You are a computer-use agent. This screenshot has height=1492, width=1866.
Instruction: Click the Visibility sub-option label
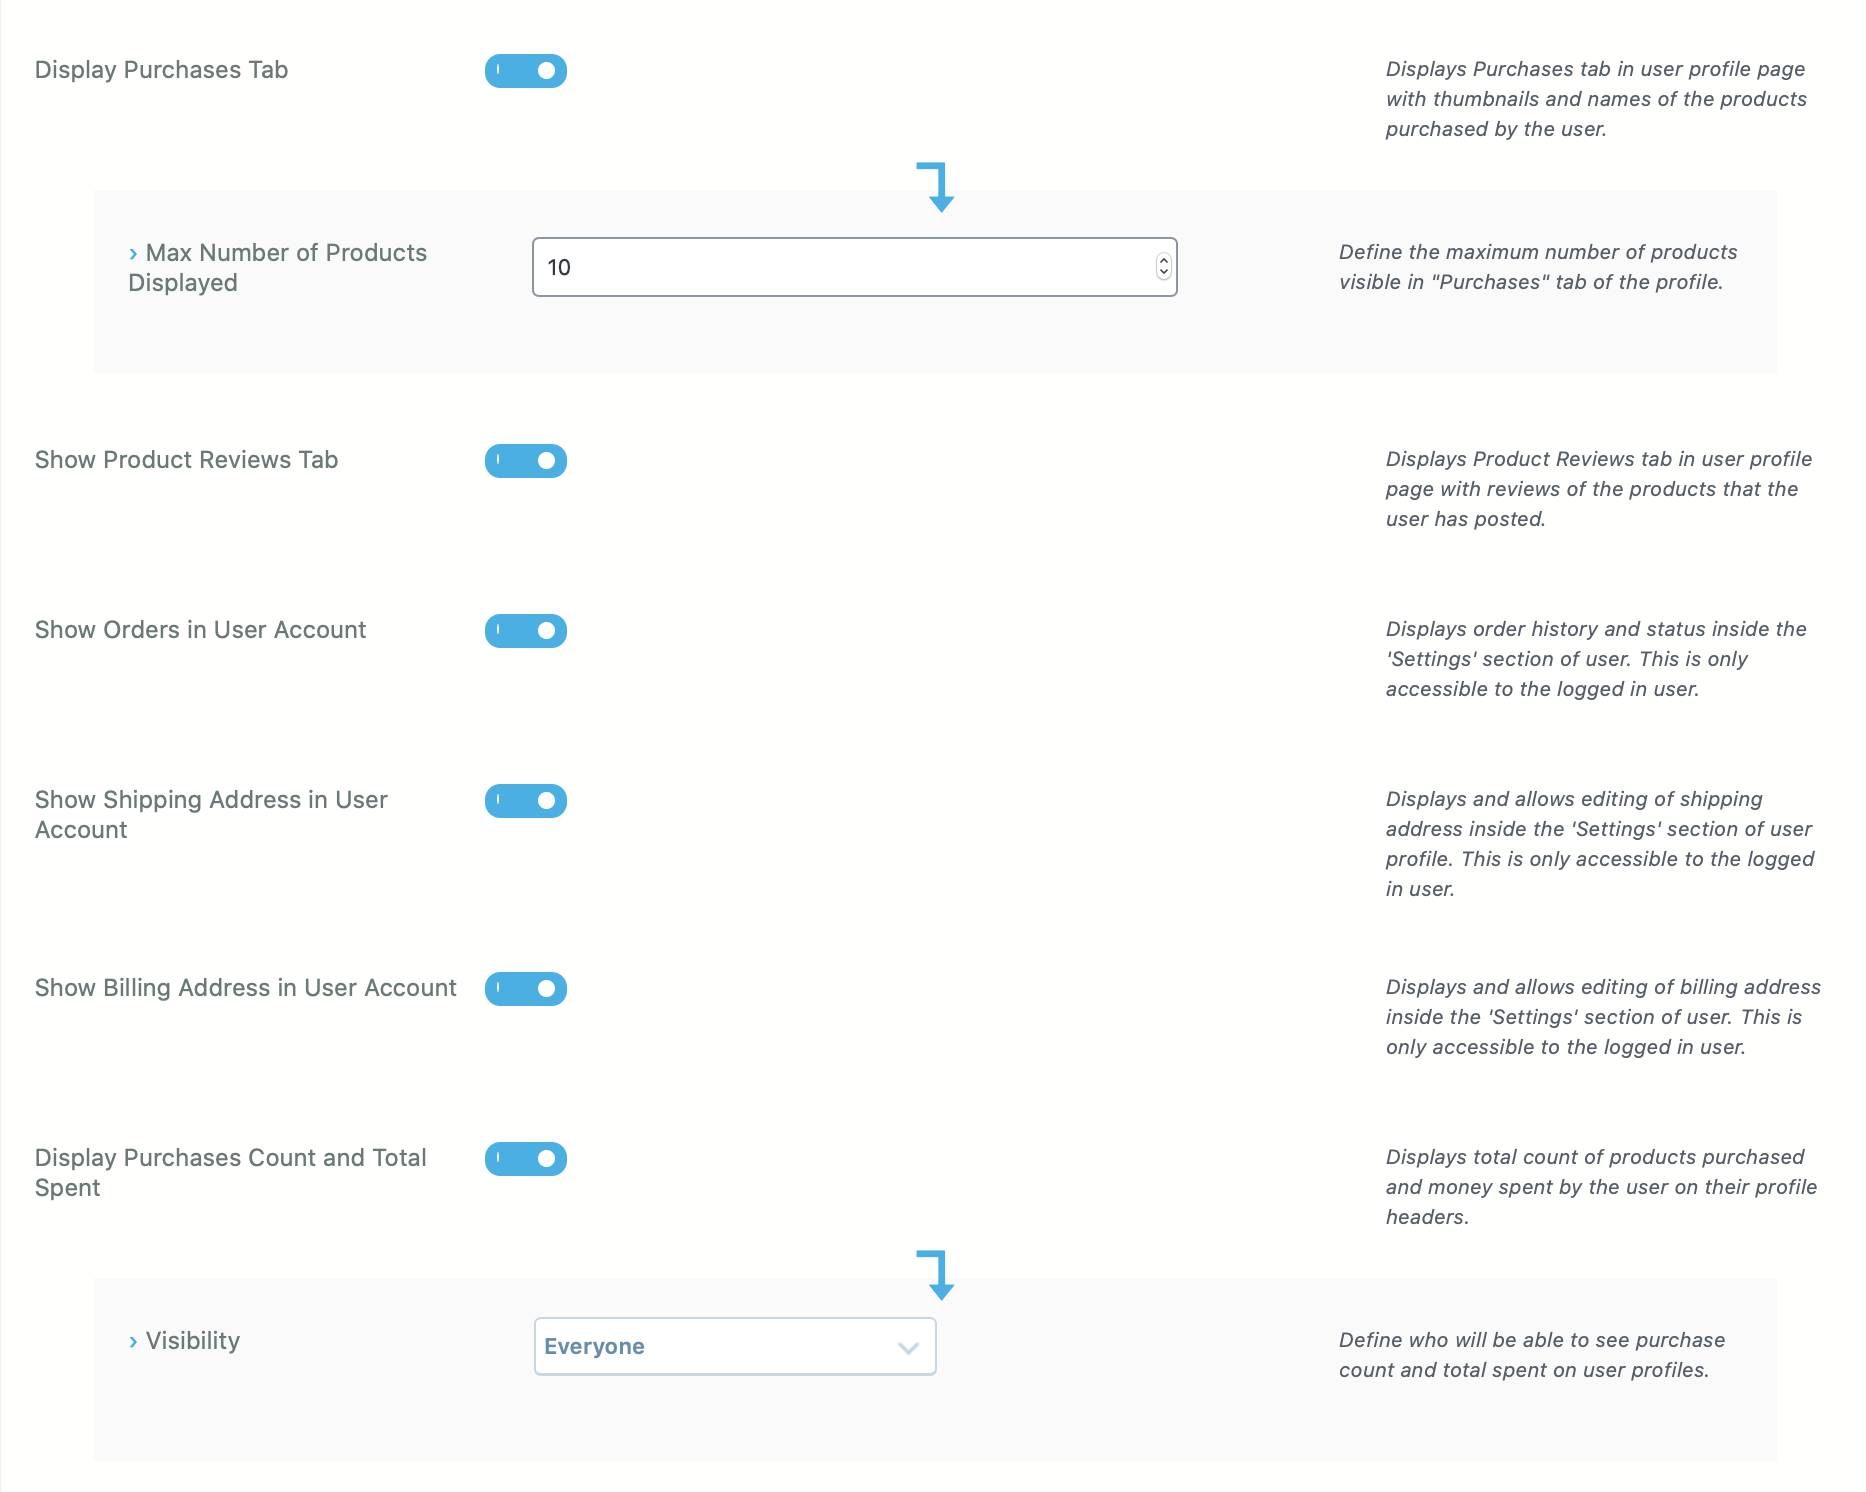(x=193, y=1341)
